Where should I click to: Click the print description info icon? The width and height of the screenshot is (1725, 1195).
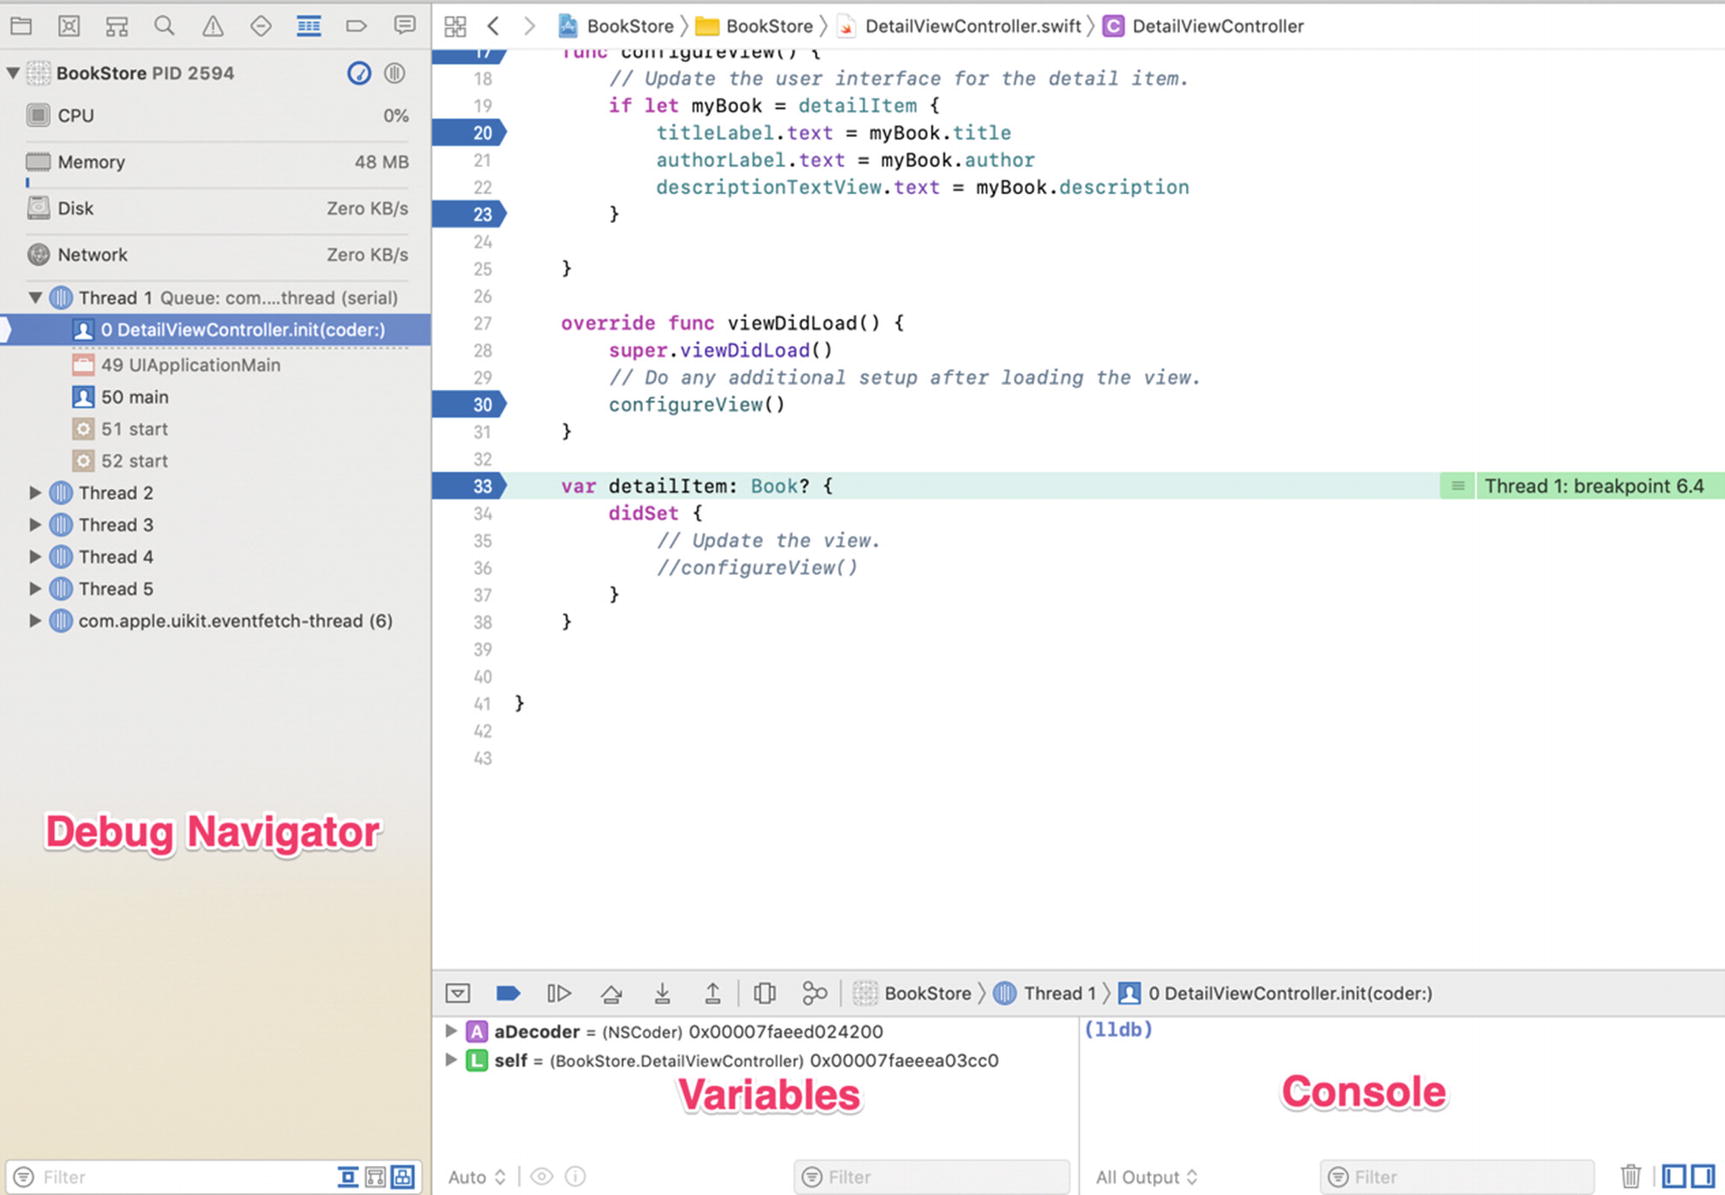[x=575, y=1177]
